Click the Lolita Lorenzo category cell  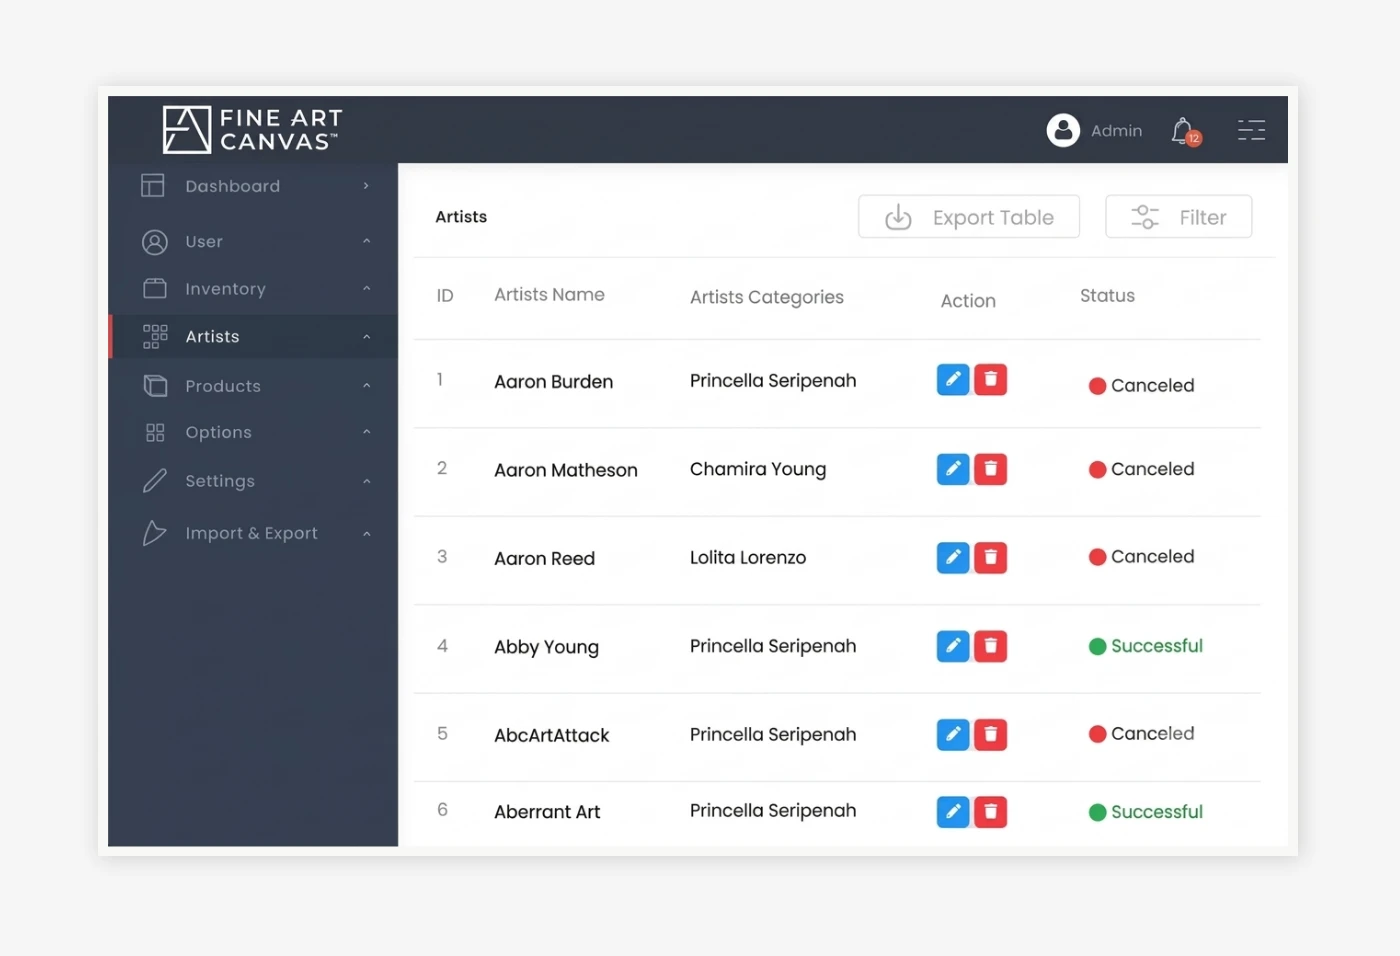coord(747,558)
